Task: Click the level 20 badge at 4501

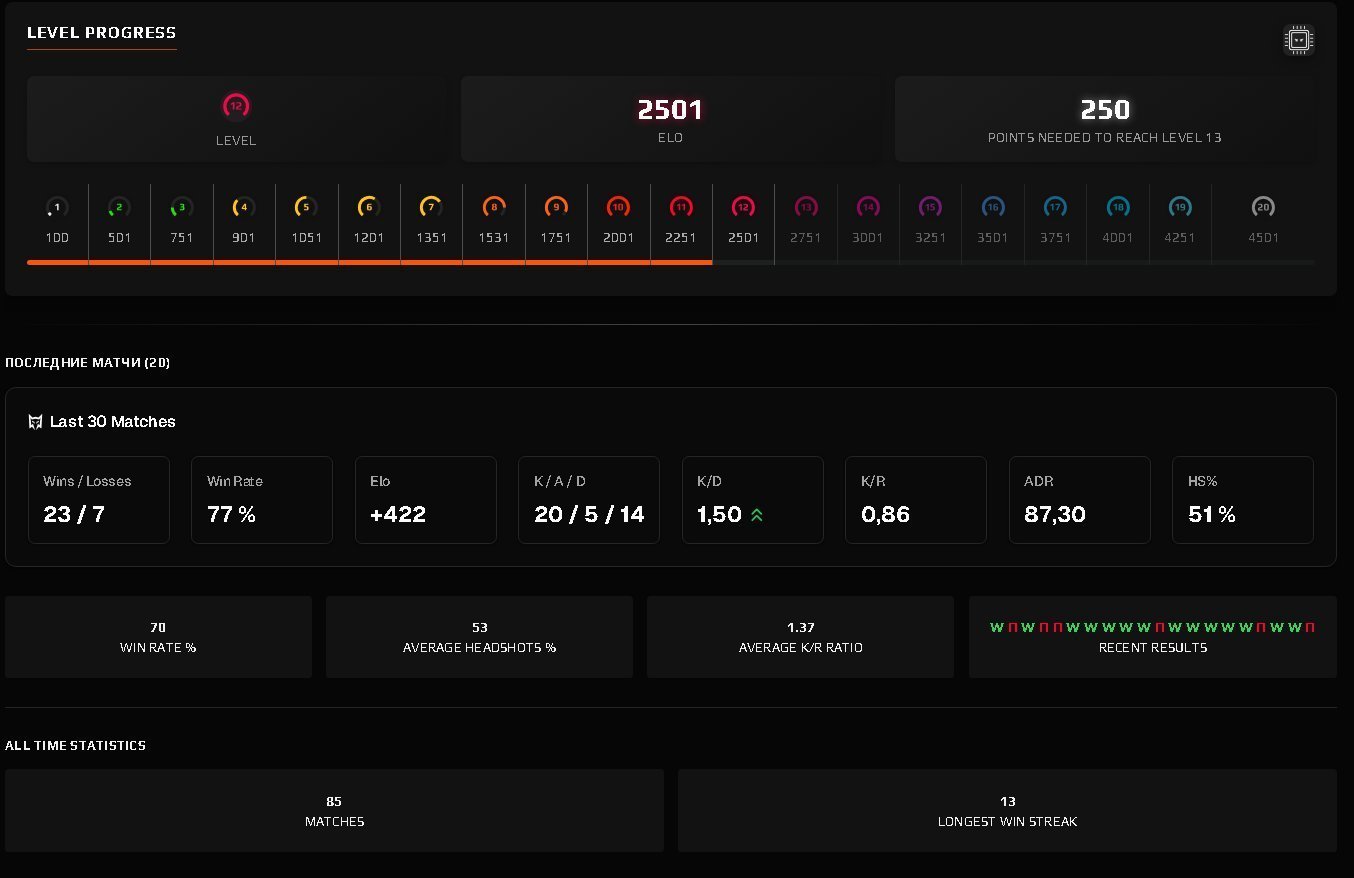Action: click(x=1262, y=207)
